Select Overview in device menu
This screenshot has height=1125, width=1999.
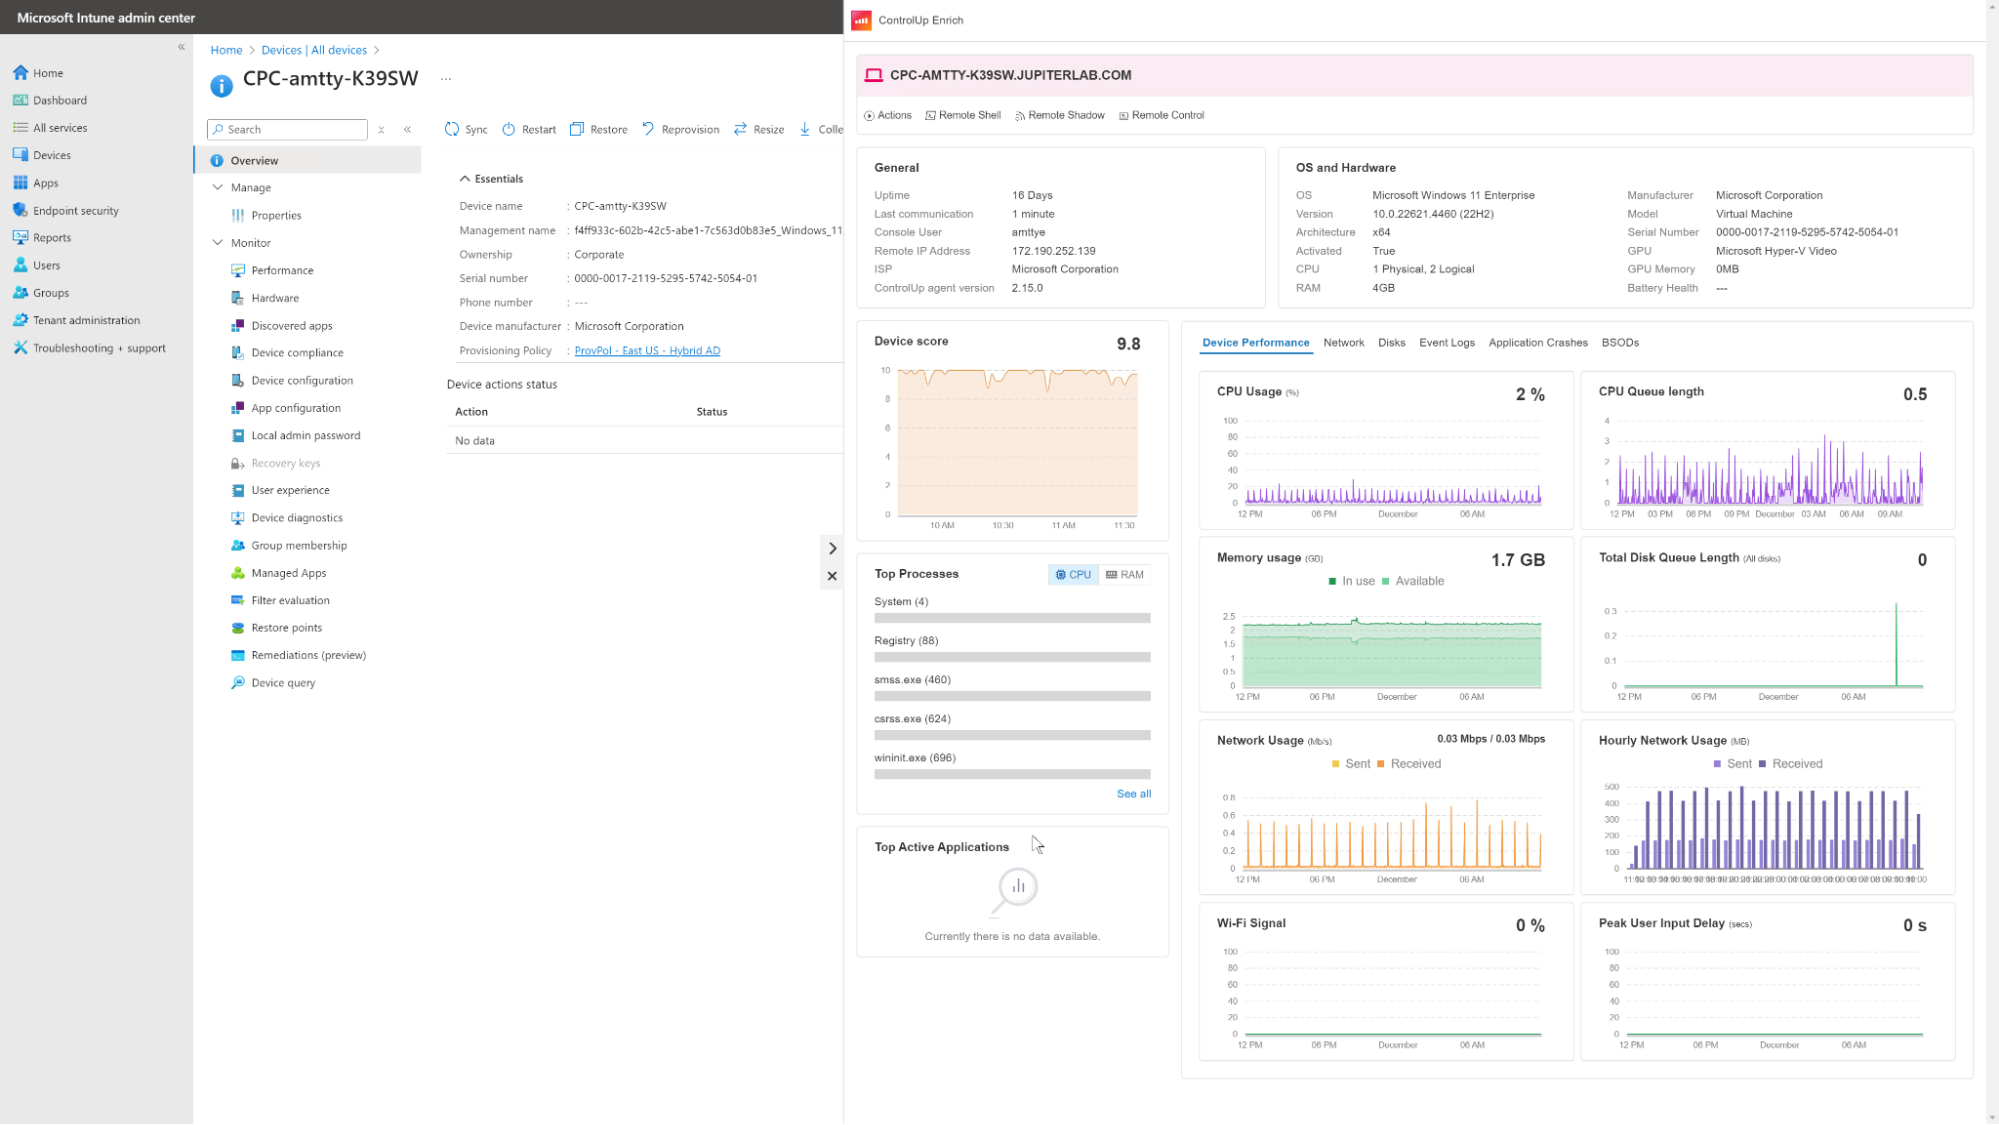(308, 160)
